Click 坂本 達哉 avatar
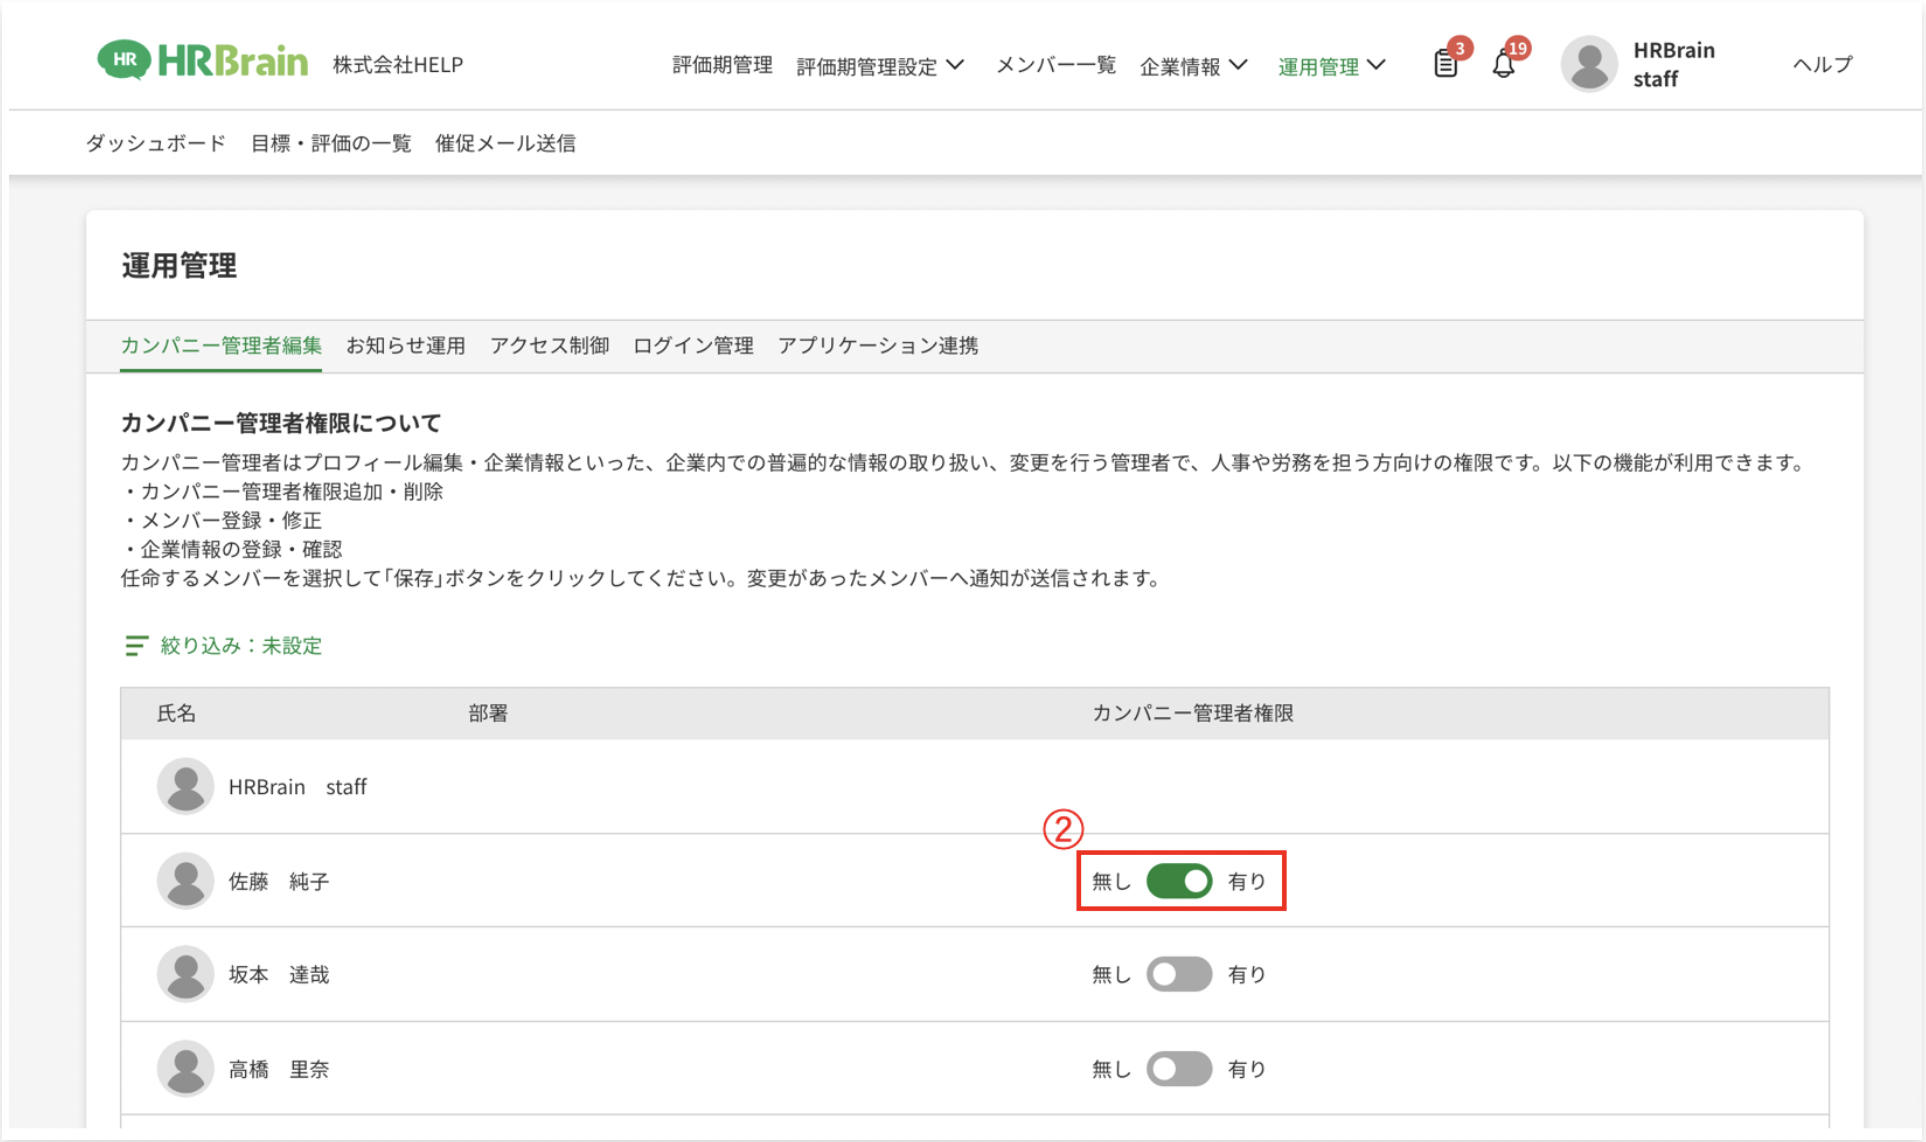The width and height of the screenshot is (1926, 1142). coord(185,974)
